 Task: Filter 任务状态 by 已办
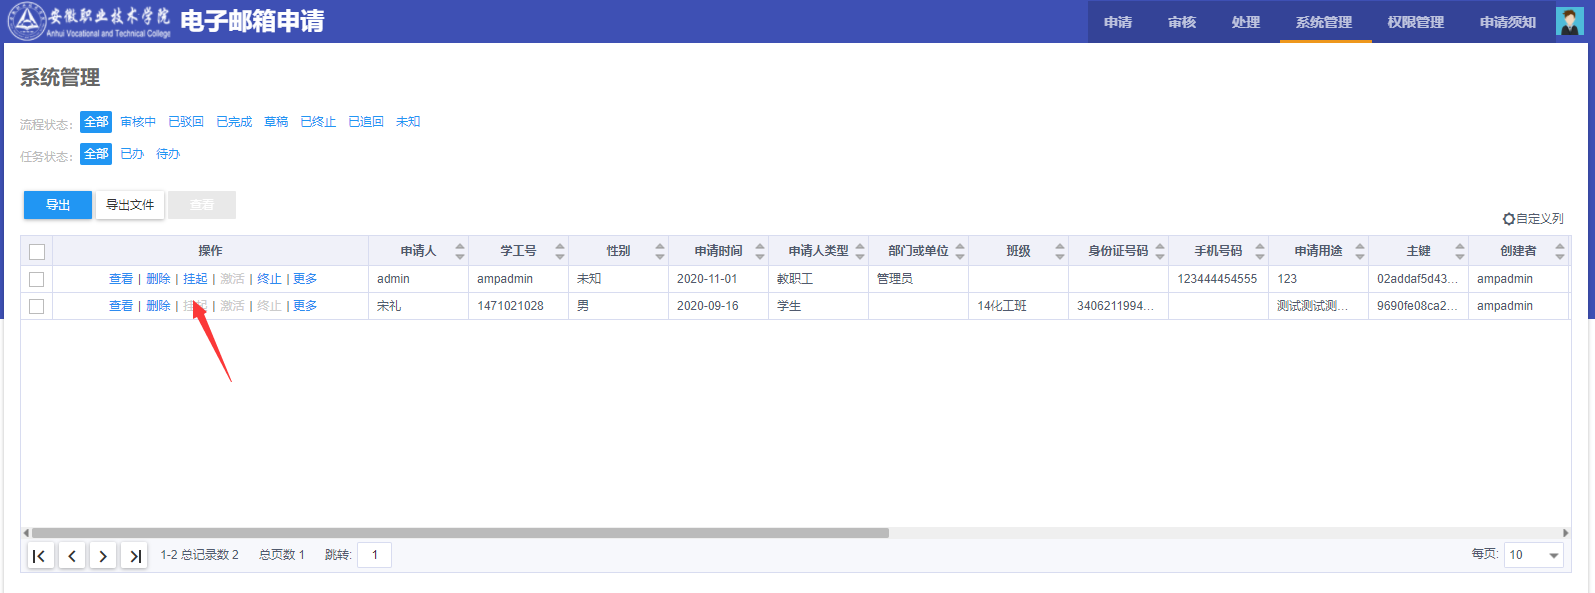tap(132, 154)
